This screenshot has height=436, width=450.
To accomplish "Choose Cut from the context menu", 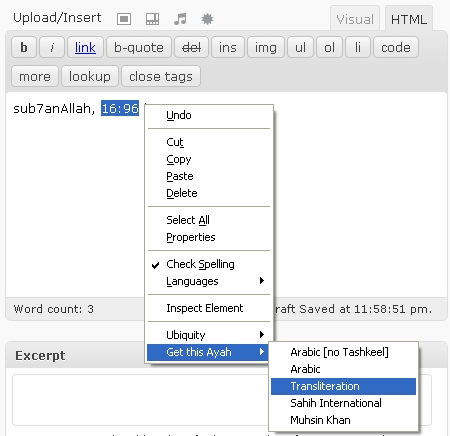I will point(209,142).
